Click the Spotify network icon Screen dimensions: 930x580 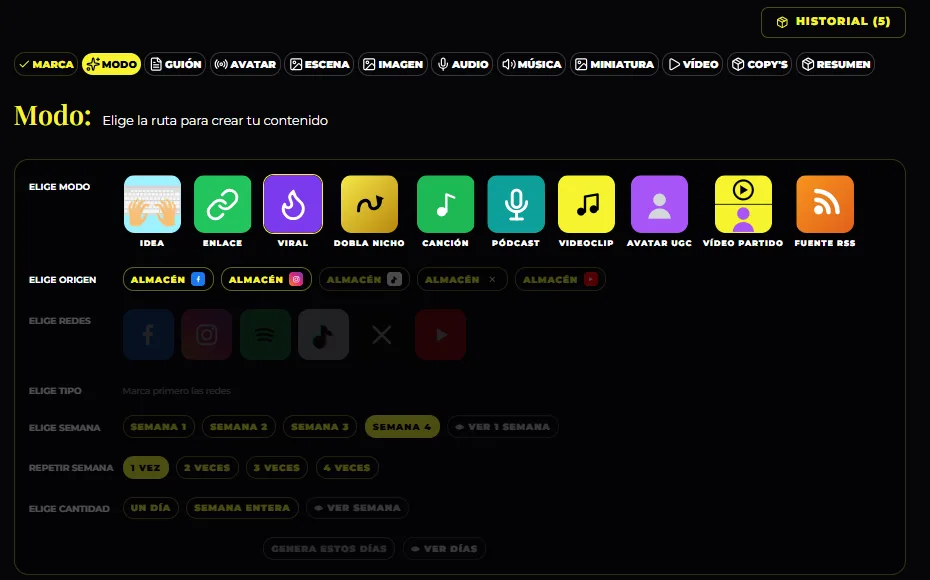[x=265, y=334]
